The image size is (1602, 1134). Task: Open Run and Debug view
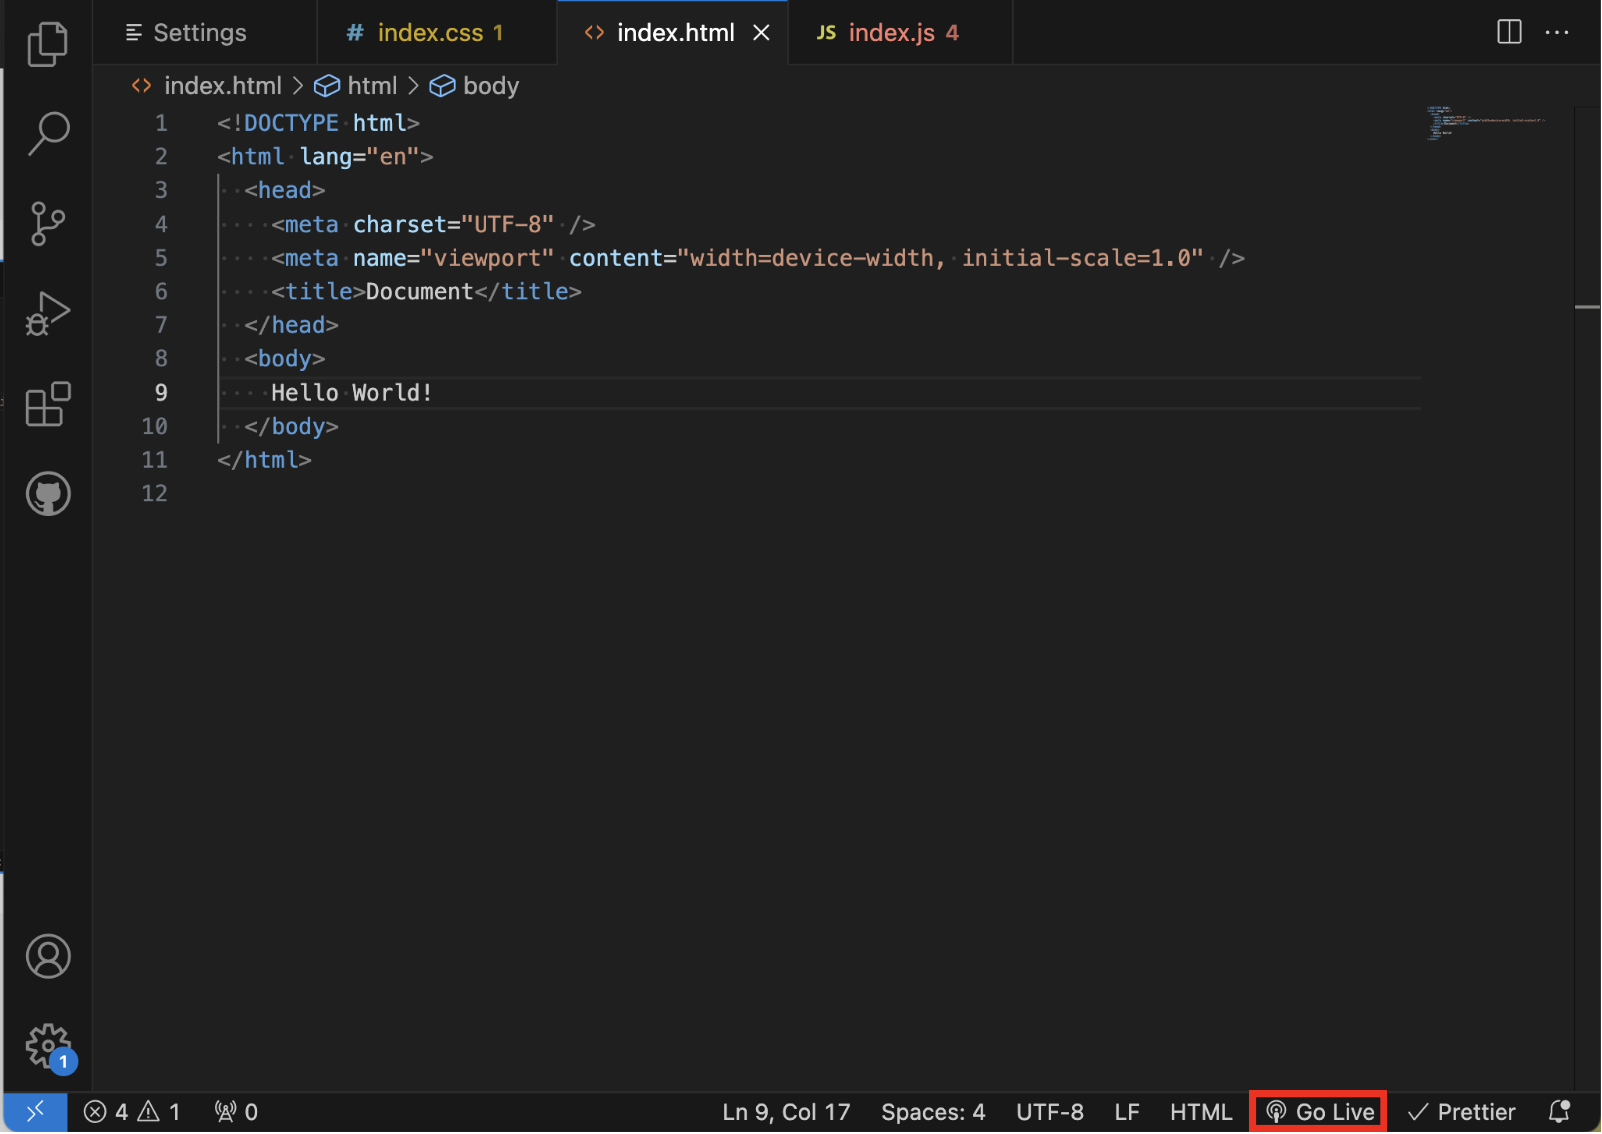tap(47, 314)
